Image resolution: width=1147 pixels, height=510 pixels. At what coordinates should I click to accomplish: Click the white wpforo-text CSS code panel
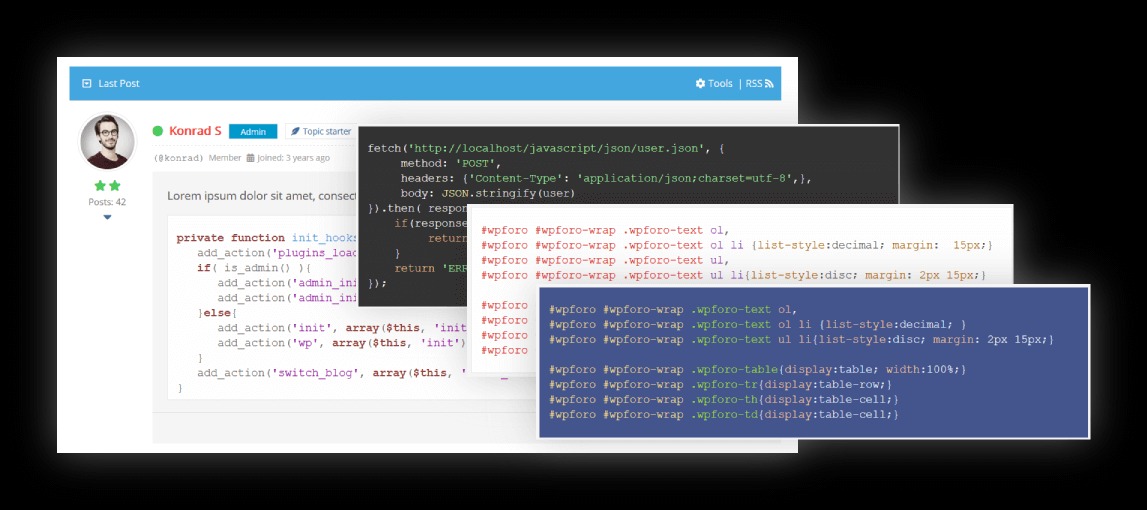(x=740, y=245)
